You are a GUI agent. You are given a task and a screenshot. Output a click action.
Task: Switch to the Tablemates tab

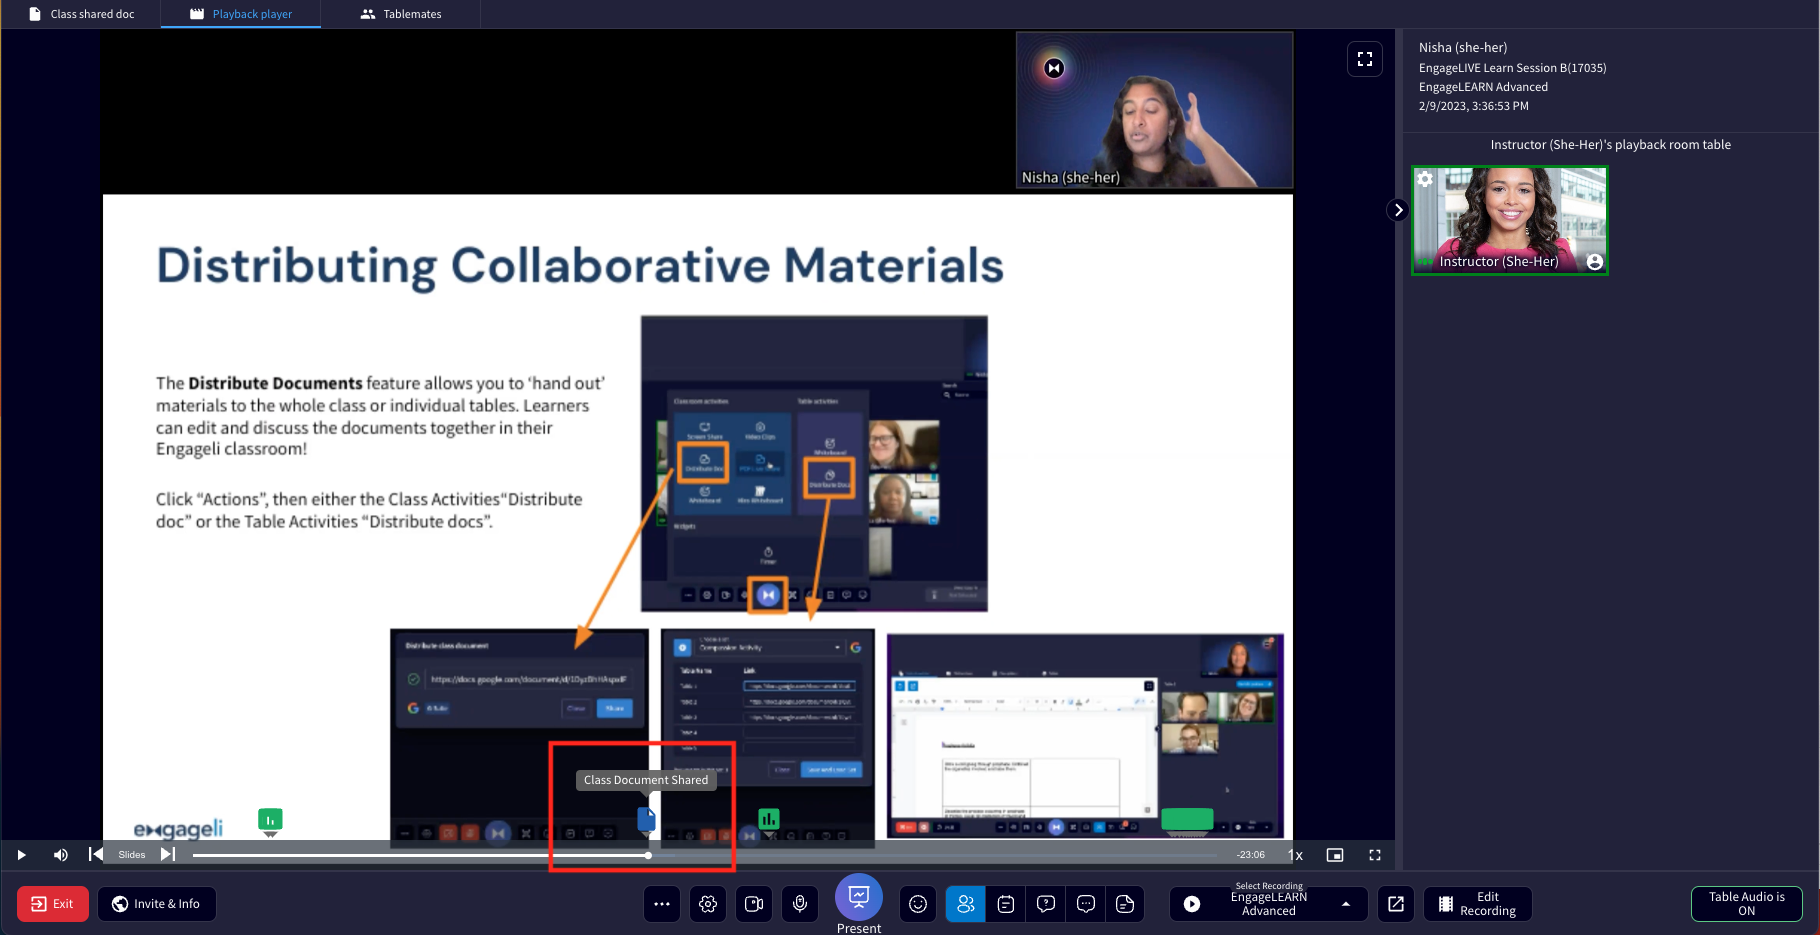click(401, 14)
